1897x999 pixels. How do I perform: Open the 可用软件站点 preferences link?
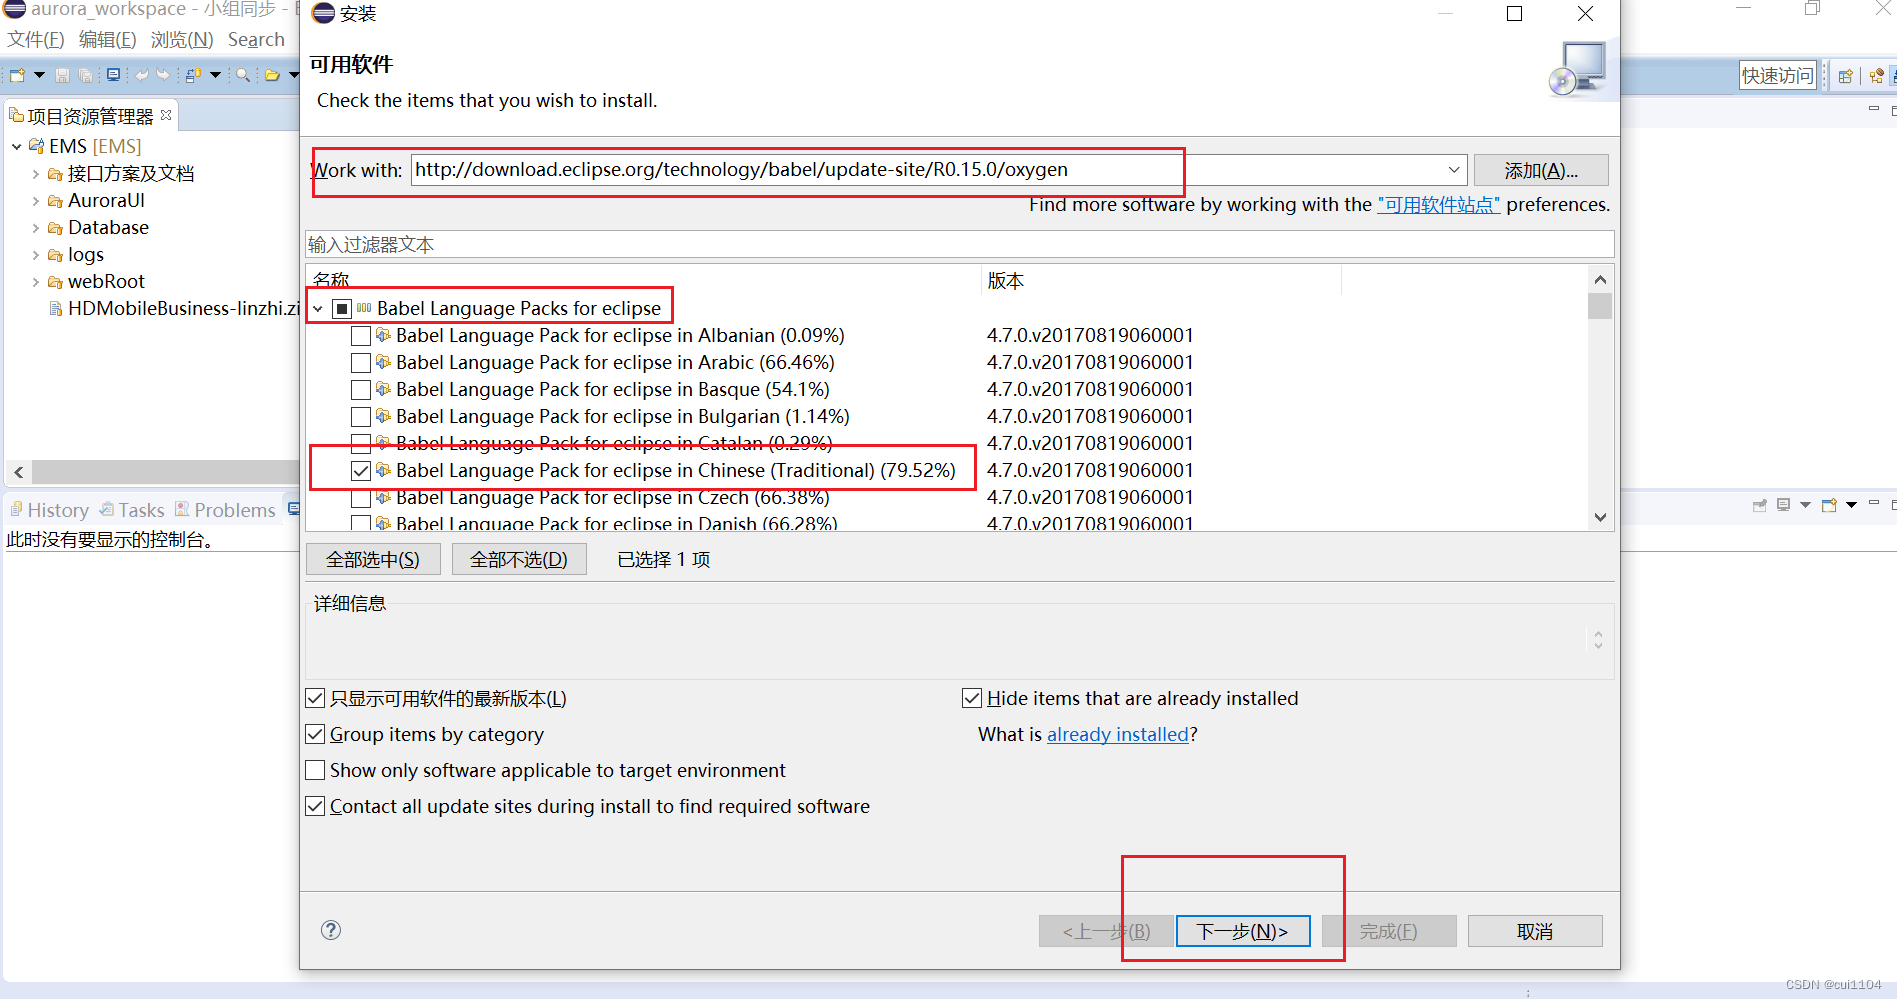point(1439,205)
